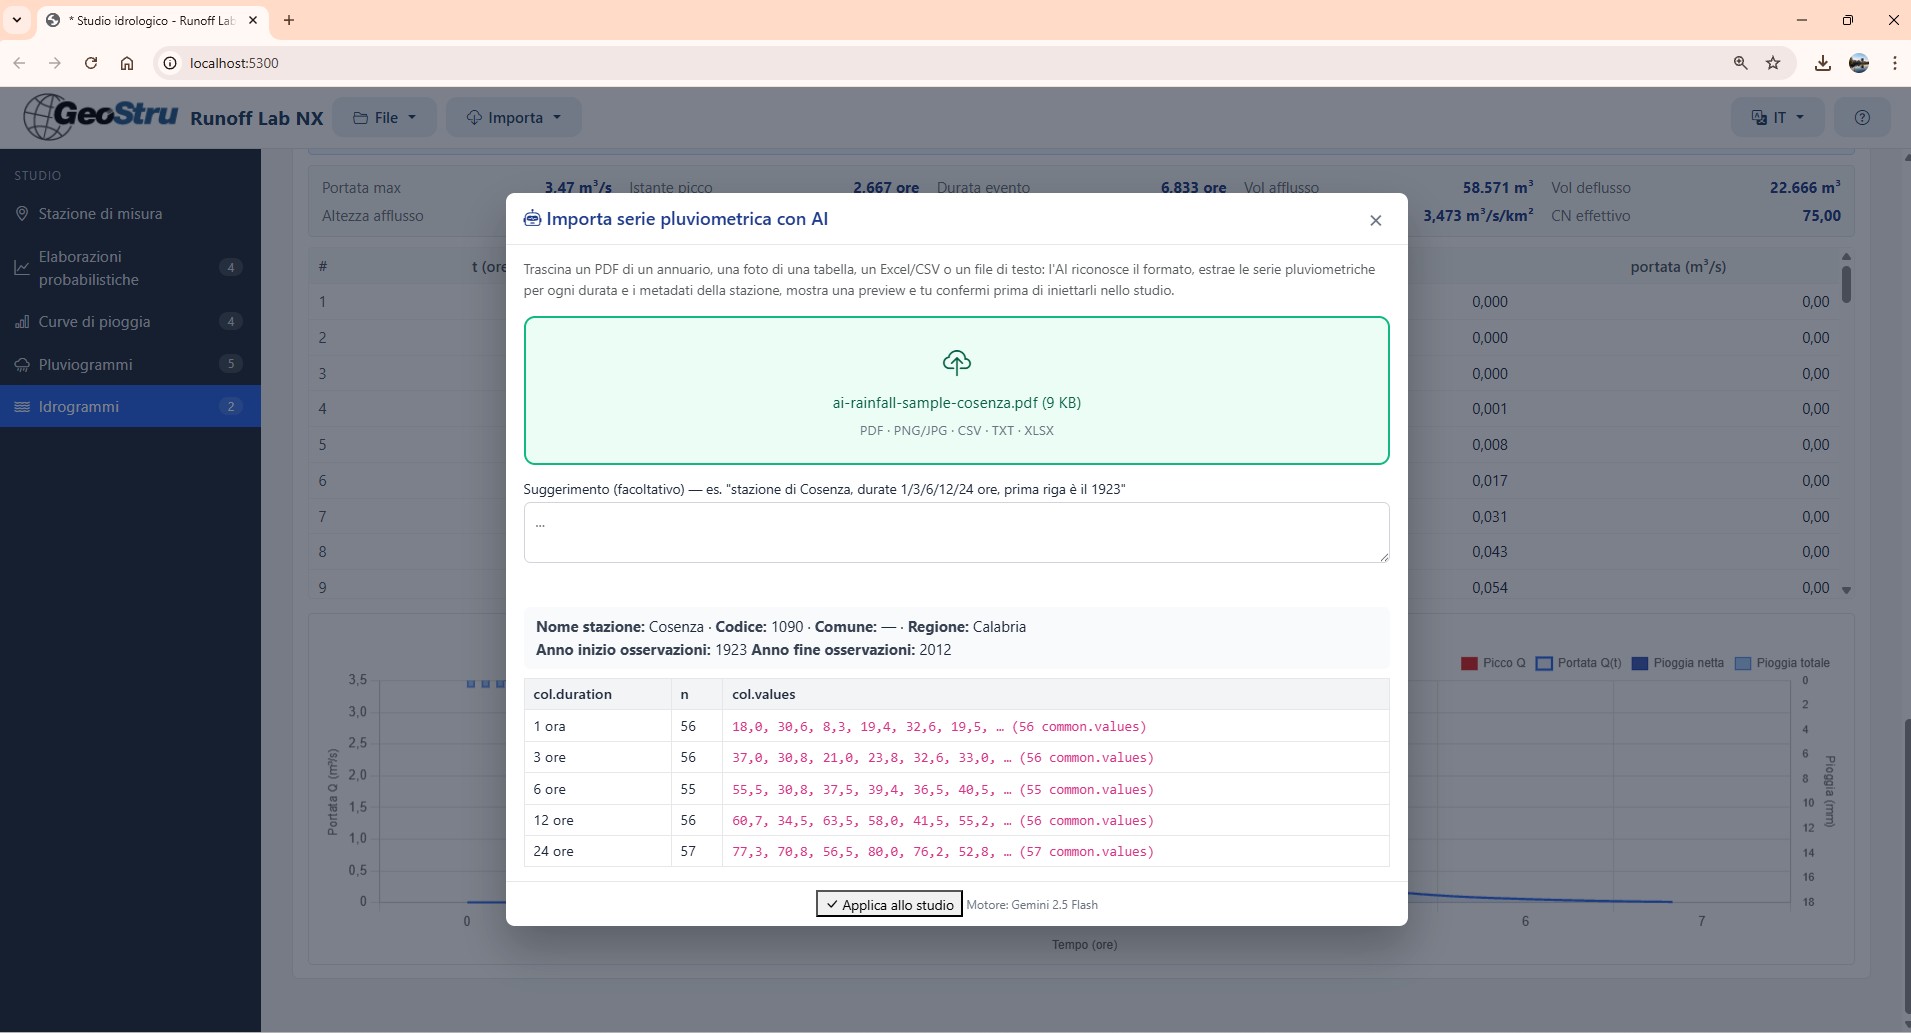This screenshot has height=1033, width=1911.
Task: Close the AI import dialog
Action: click(x=1375, y=220)
